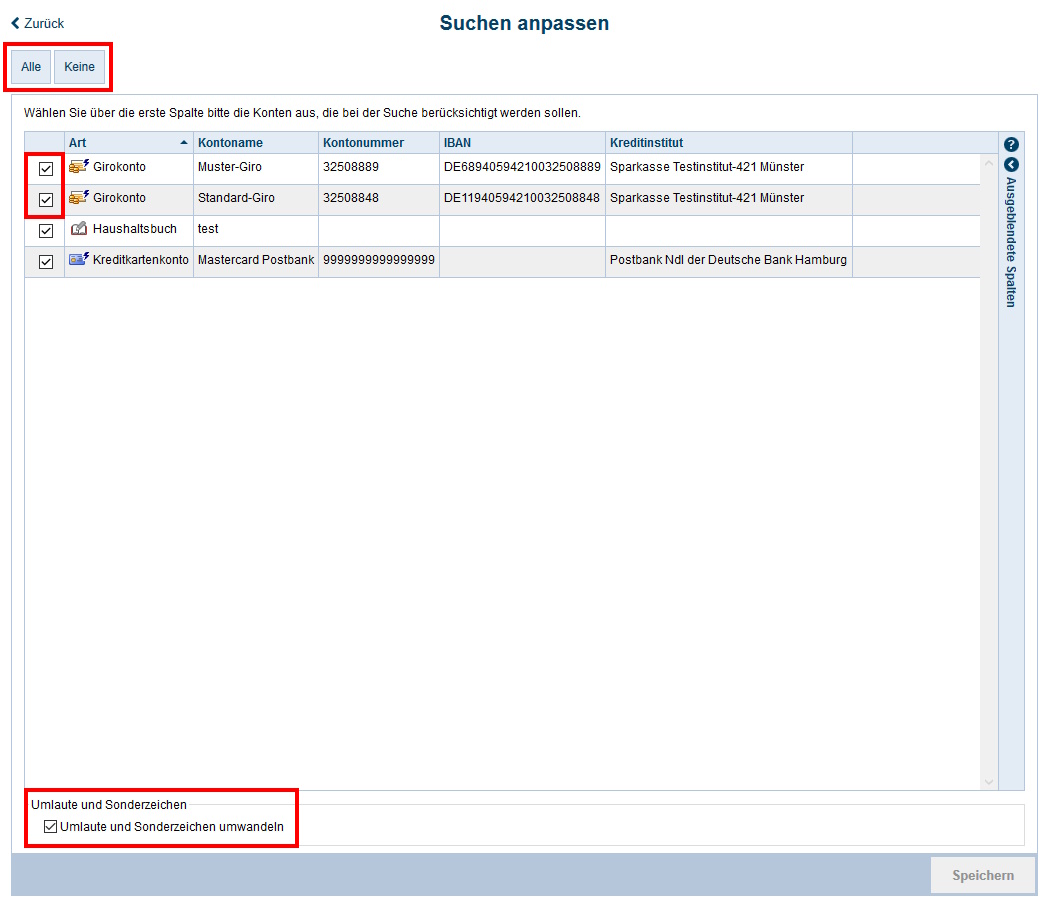Click the scrollbar down arrow of the table
Image resolution: width=1045 pixels, height=900 pixels.
point(989,782)
